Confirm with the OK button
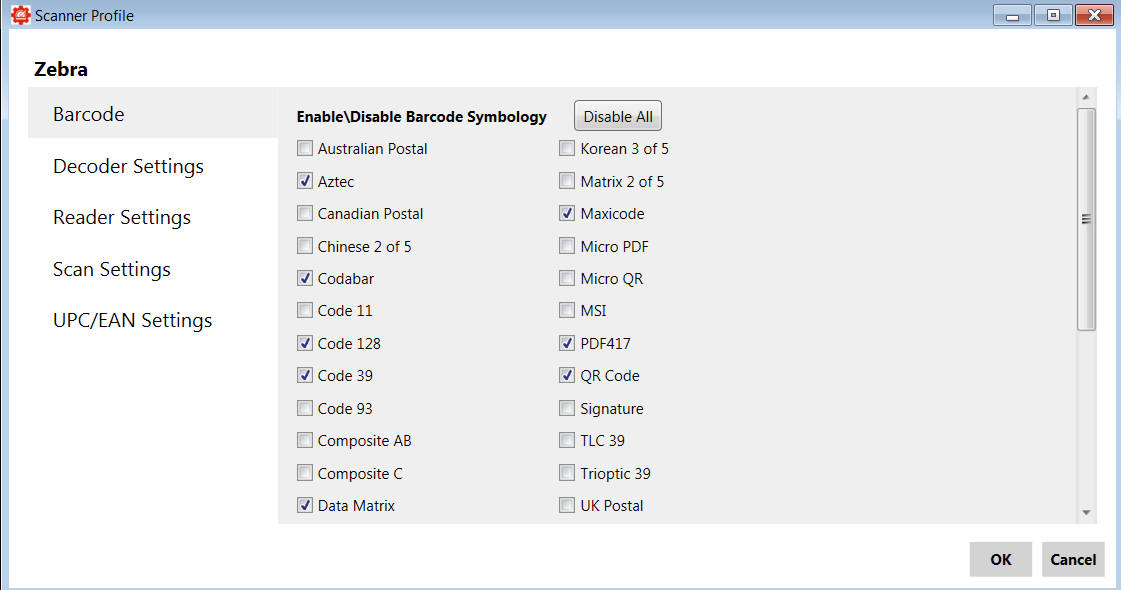Image resolution: width=1121 pixels, height=590 pixels. 1000,560
